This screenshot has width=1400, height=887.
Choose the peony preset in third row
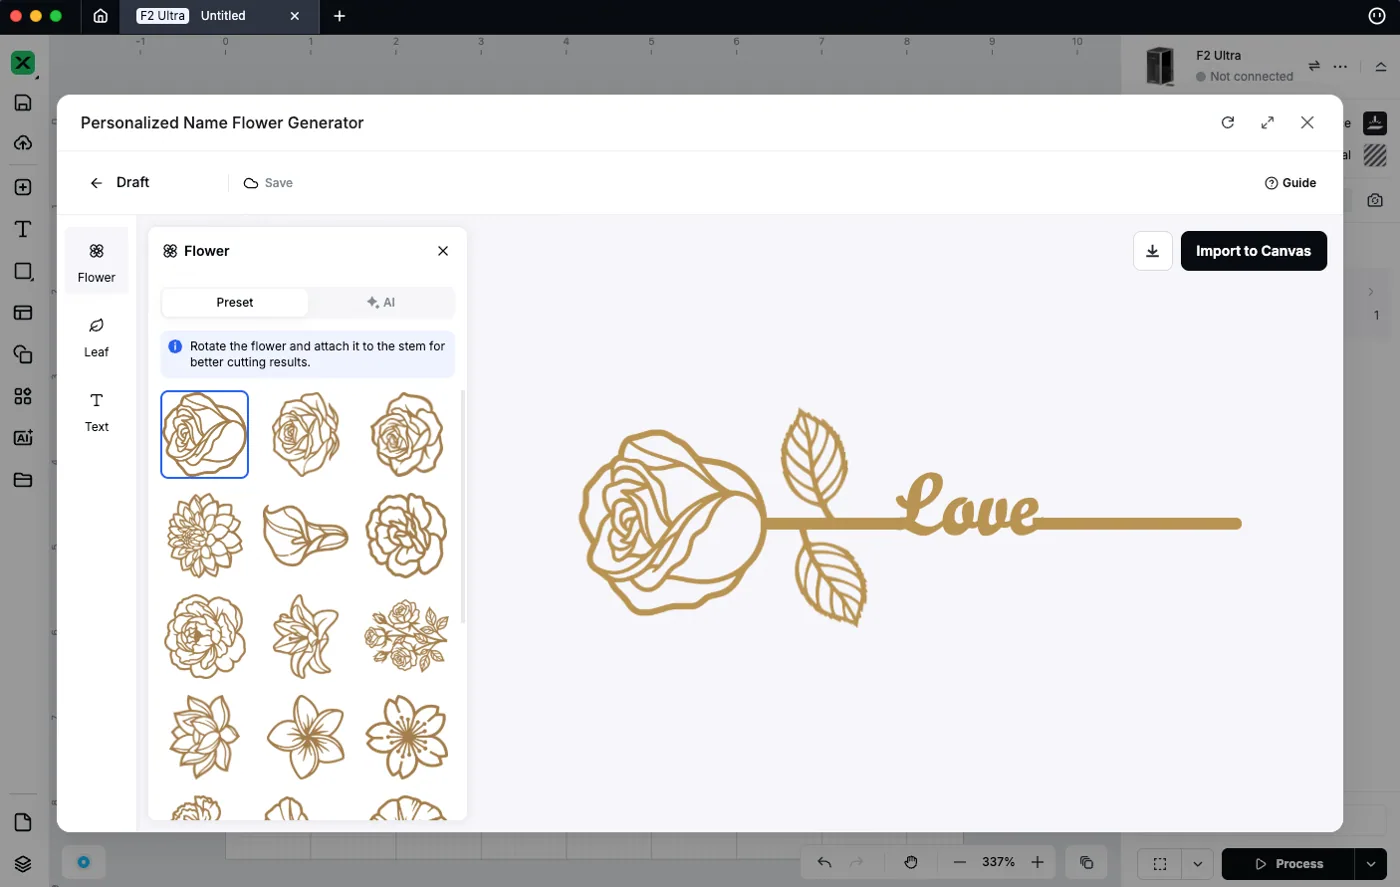[x=205, y=637]
